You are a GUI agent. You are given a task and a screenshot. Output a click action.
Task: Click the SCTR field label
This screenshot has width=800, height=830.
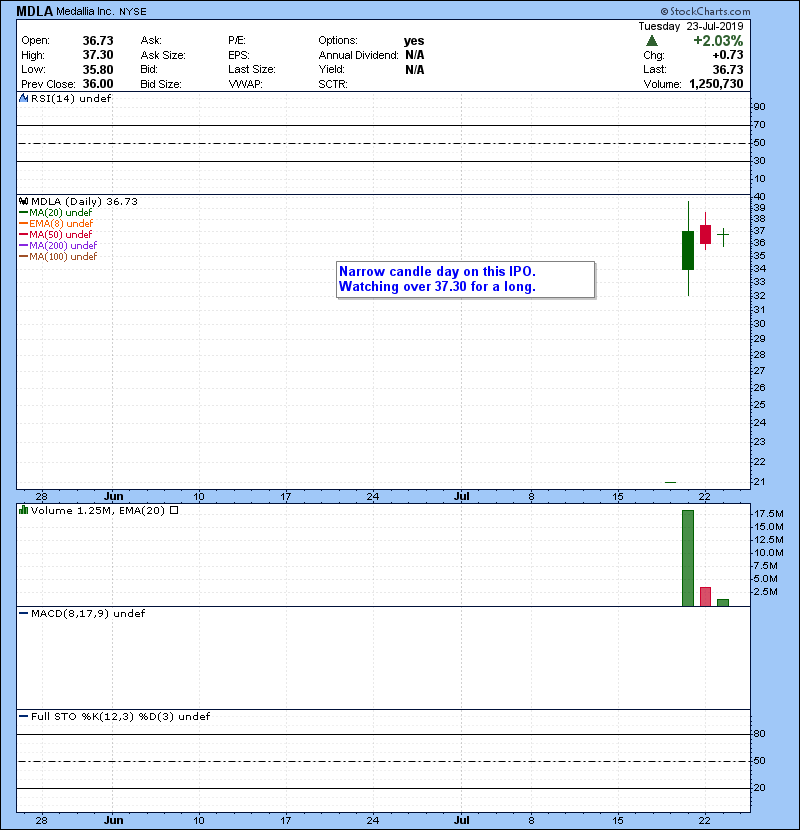point(332,84)
